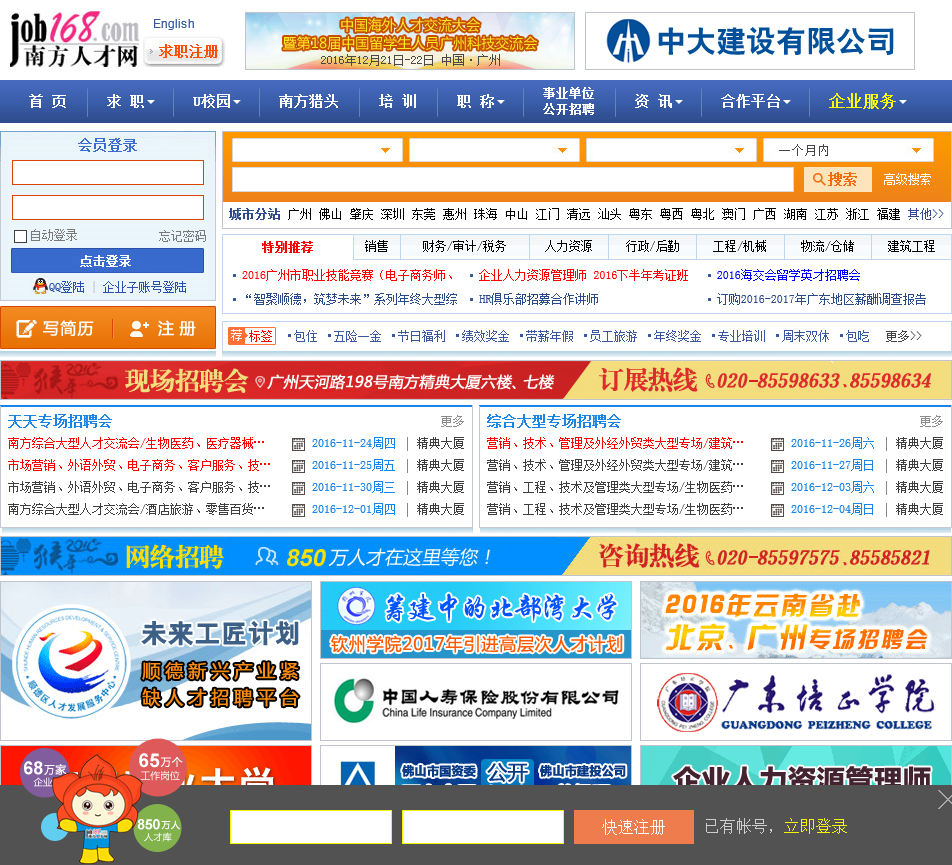This screenshot has width=952, height=865.
Task: Click the job168 南方人才网 logo
Action: [x=74, y=39]
